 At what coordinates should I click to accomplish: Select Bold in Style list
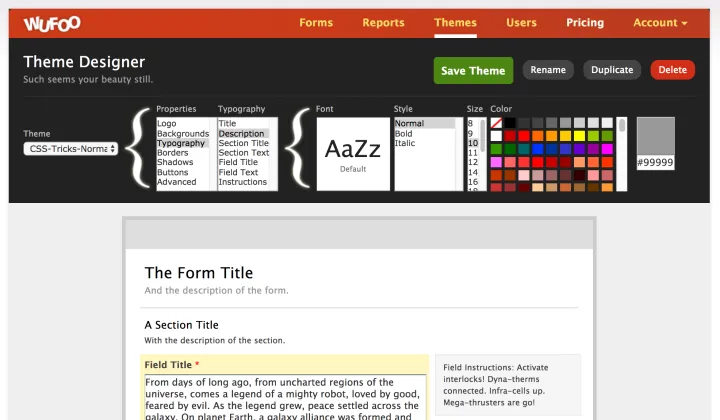pos(404,133)
